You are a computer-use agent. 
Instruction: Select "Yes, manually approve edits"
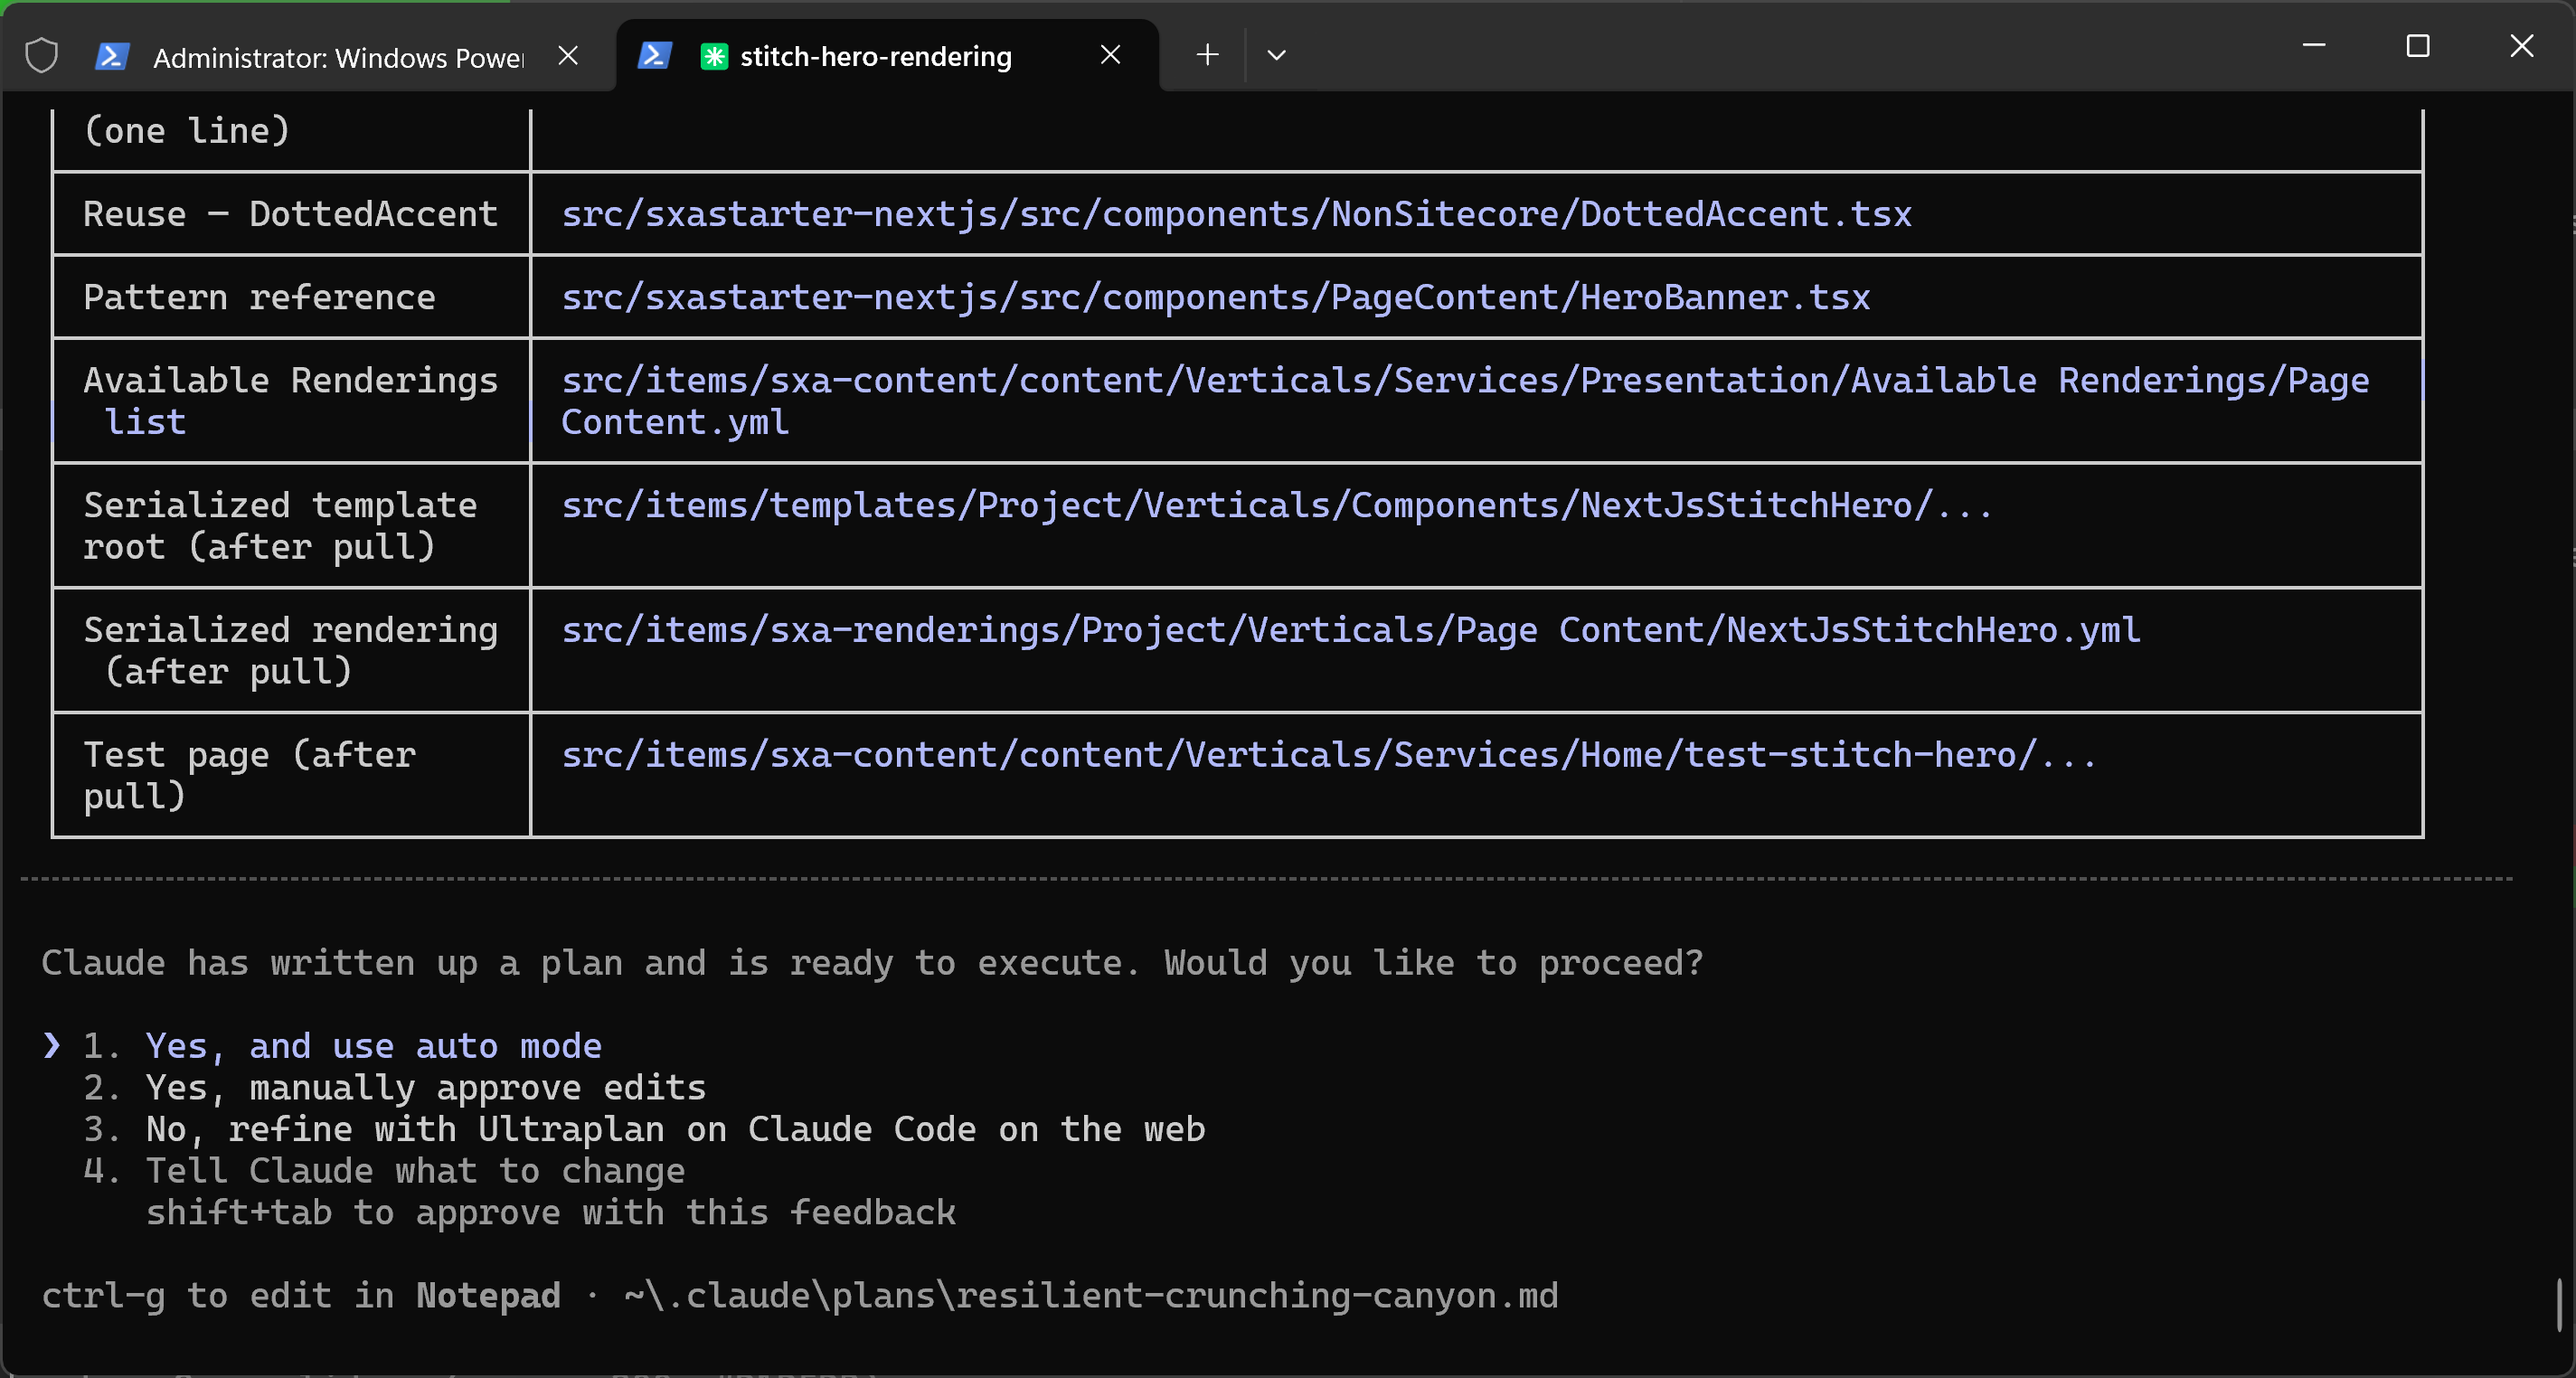[424, 1088]
